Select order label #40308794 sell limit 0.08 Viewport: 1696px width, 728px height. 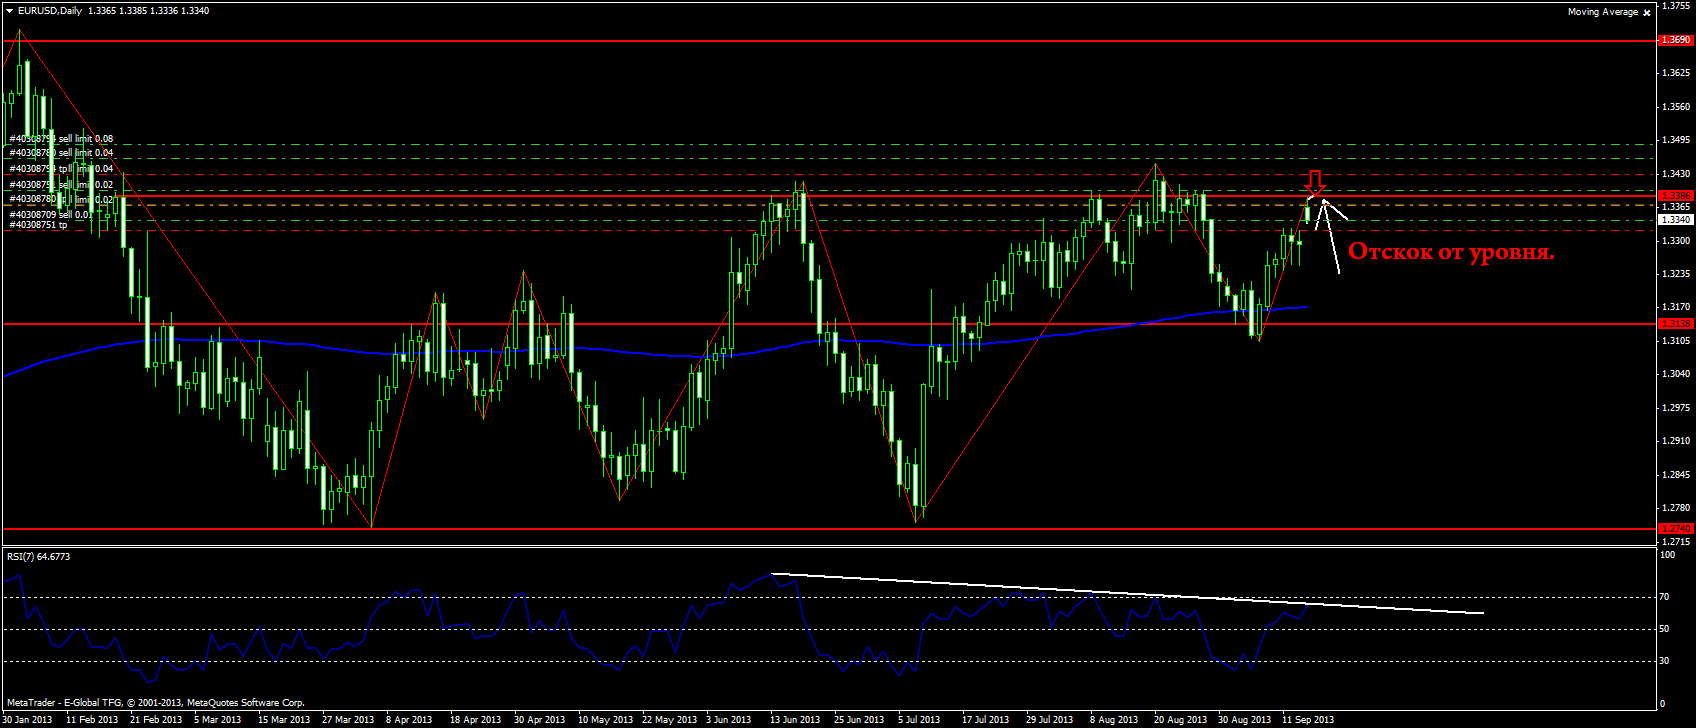tap(61, 139)
